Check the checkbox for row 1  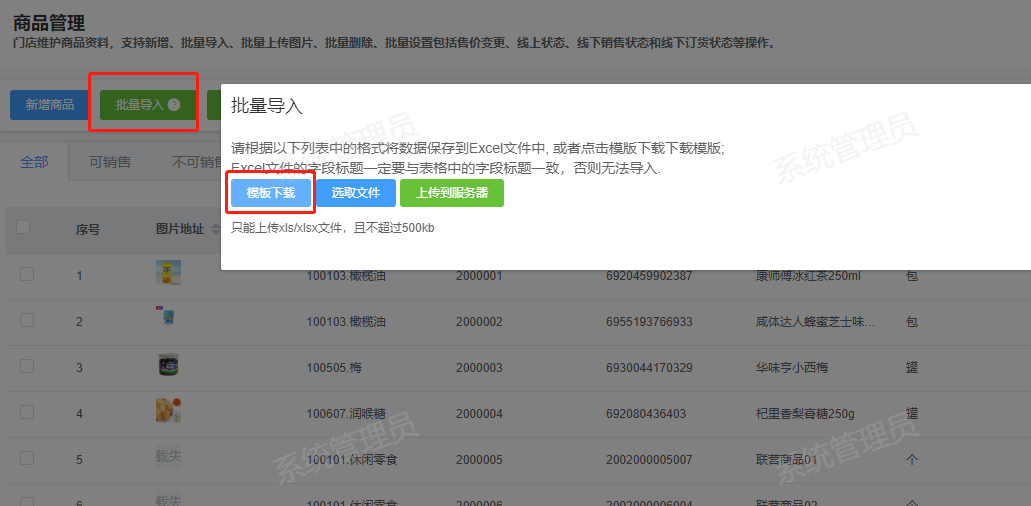(27, 274)
